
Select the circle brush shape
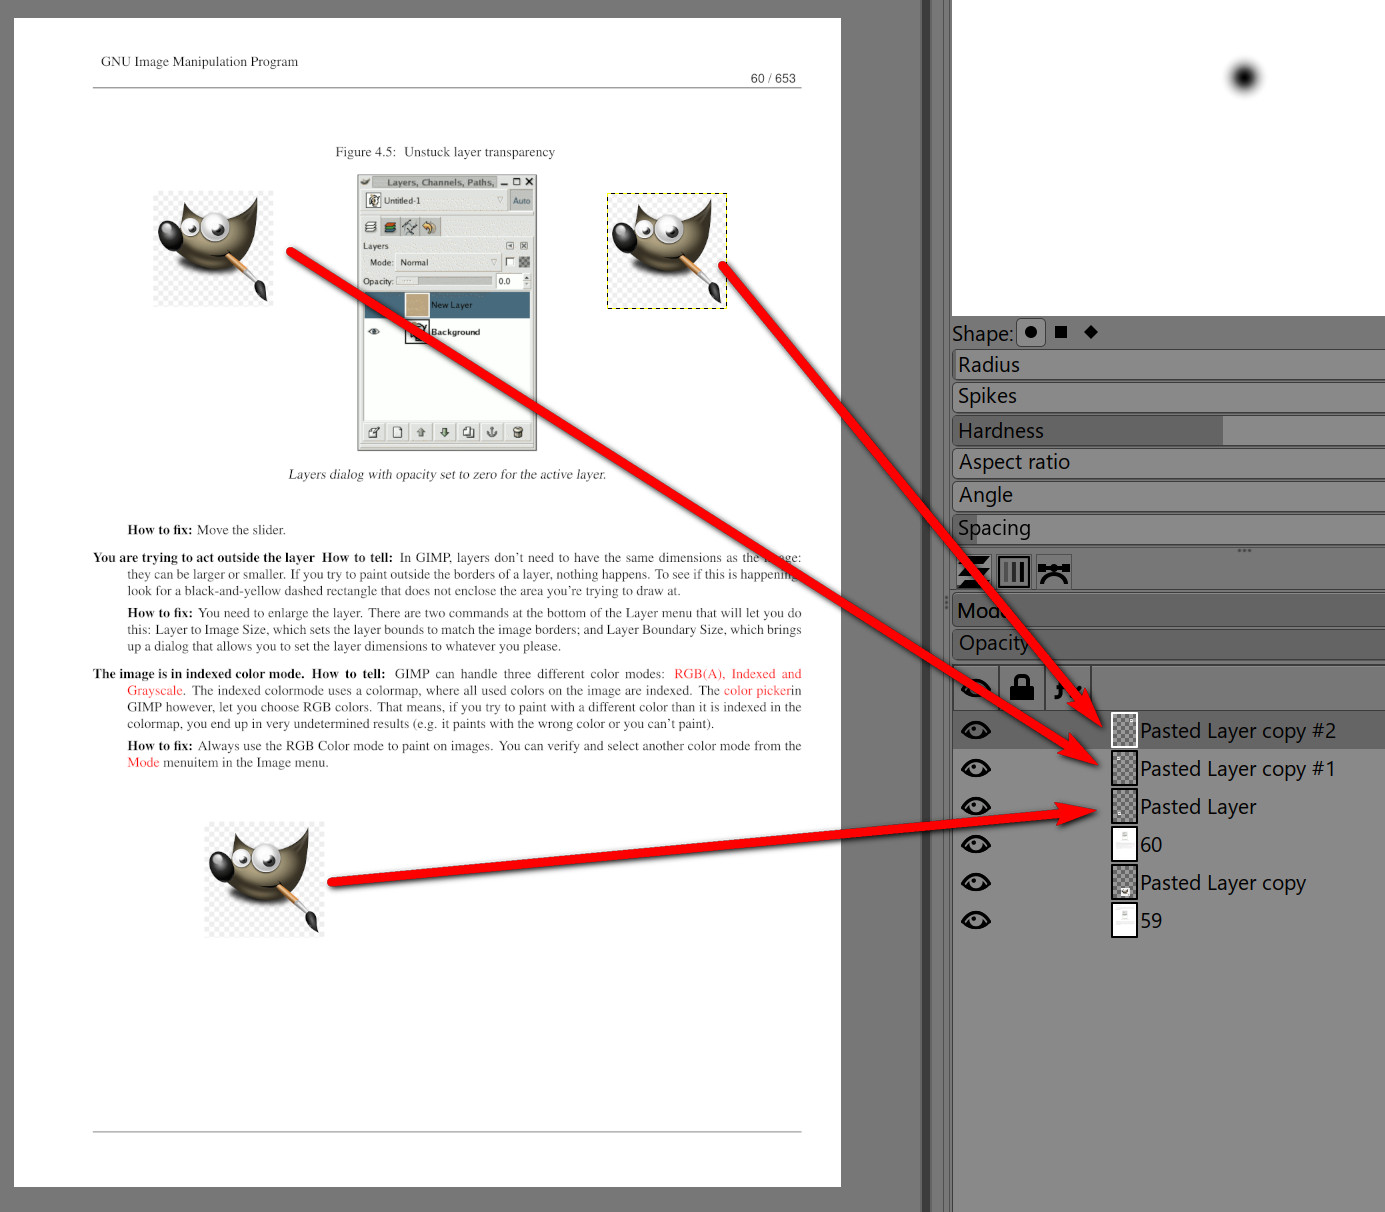coord(1031,332)
